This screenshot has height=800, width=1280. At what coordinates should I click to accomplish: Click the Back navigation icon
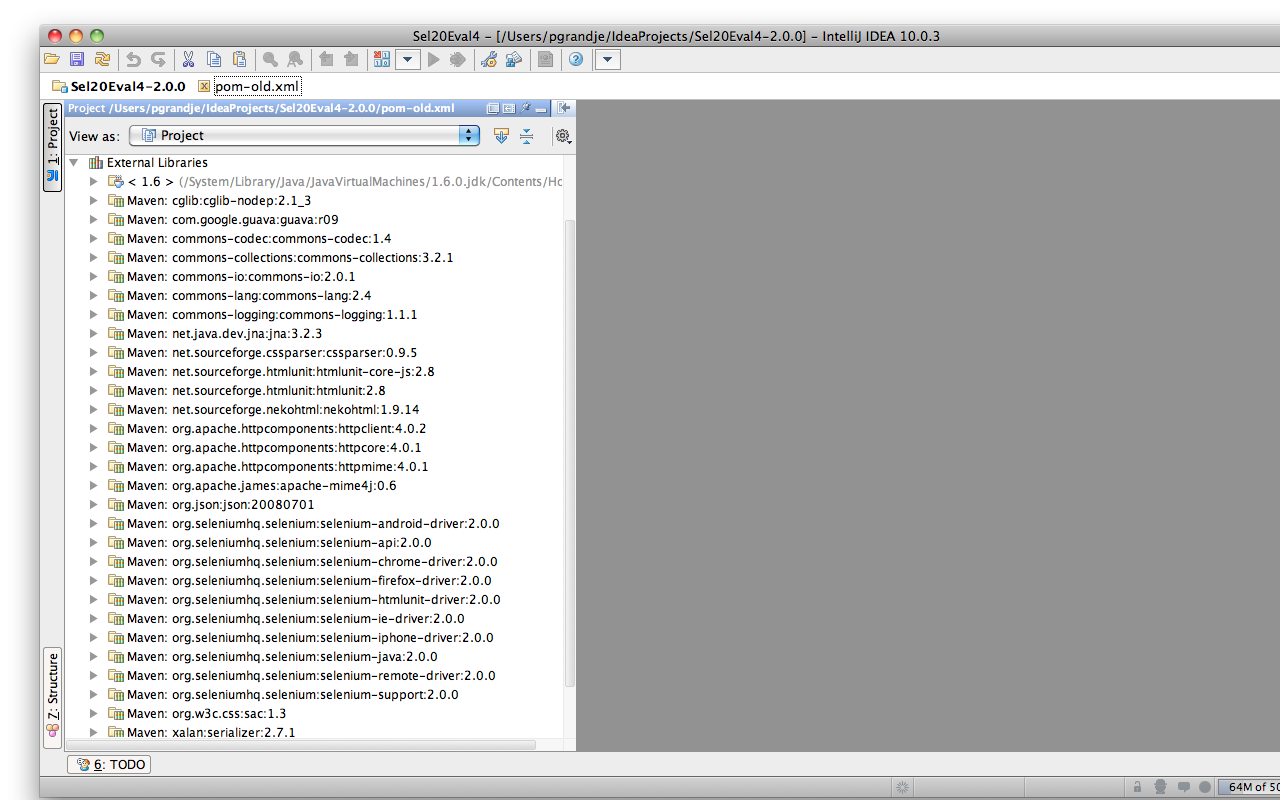326,60
